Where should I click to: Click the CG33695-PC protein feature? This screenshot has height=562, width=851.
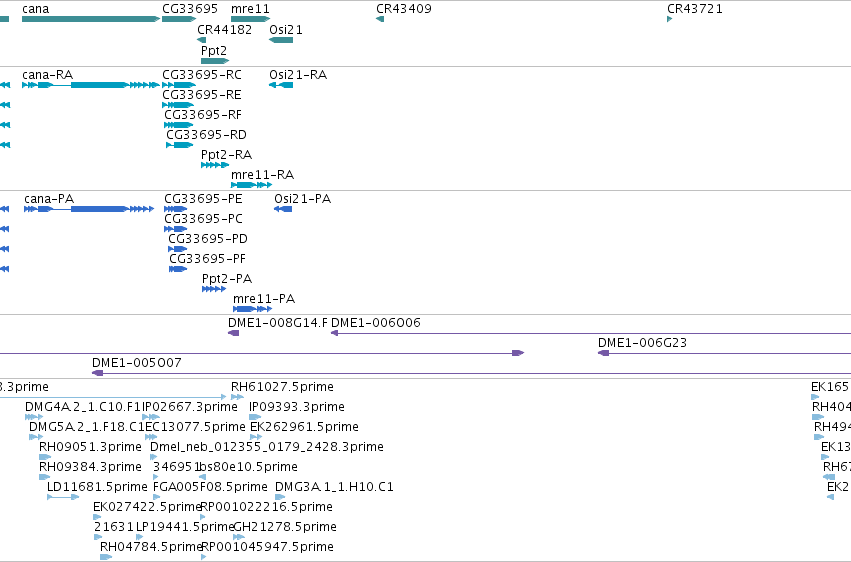(176, 229)
